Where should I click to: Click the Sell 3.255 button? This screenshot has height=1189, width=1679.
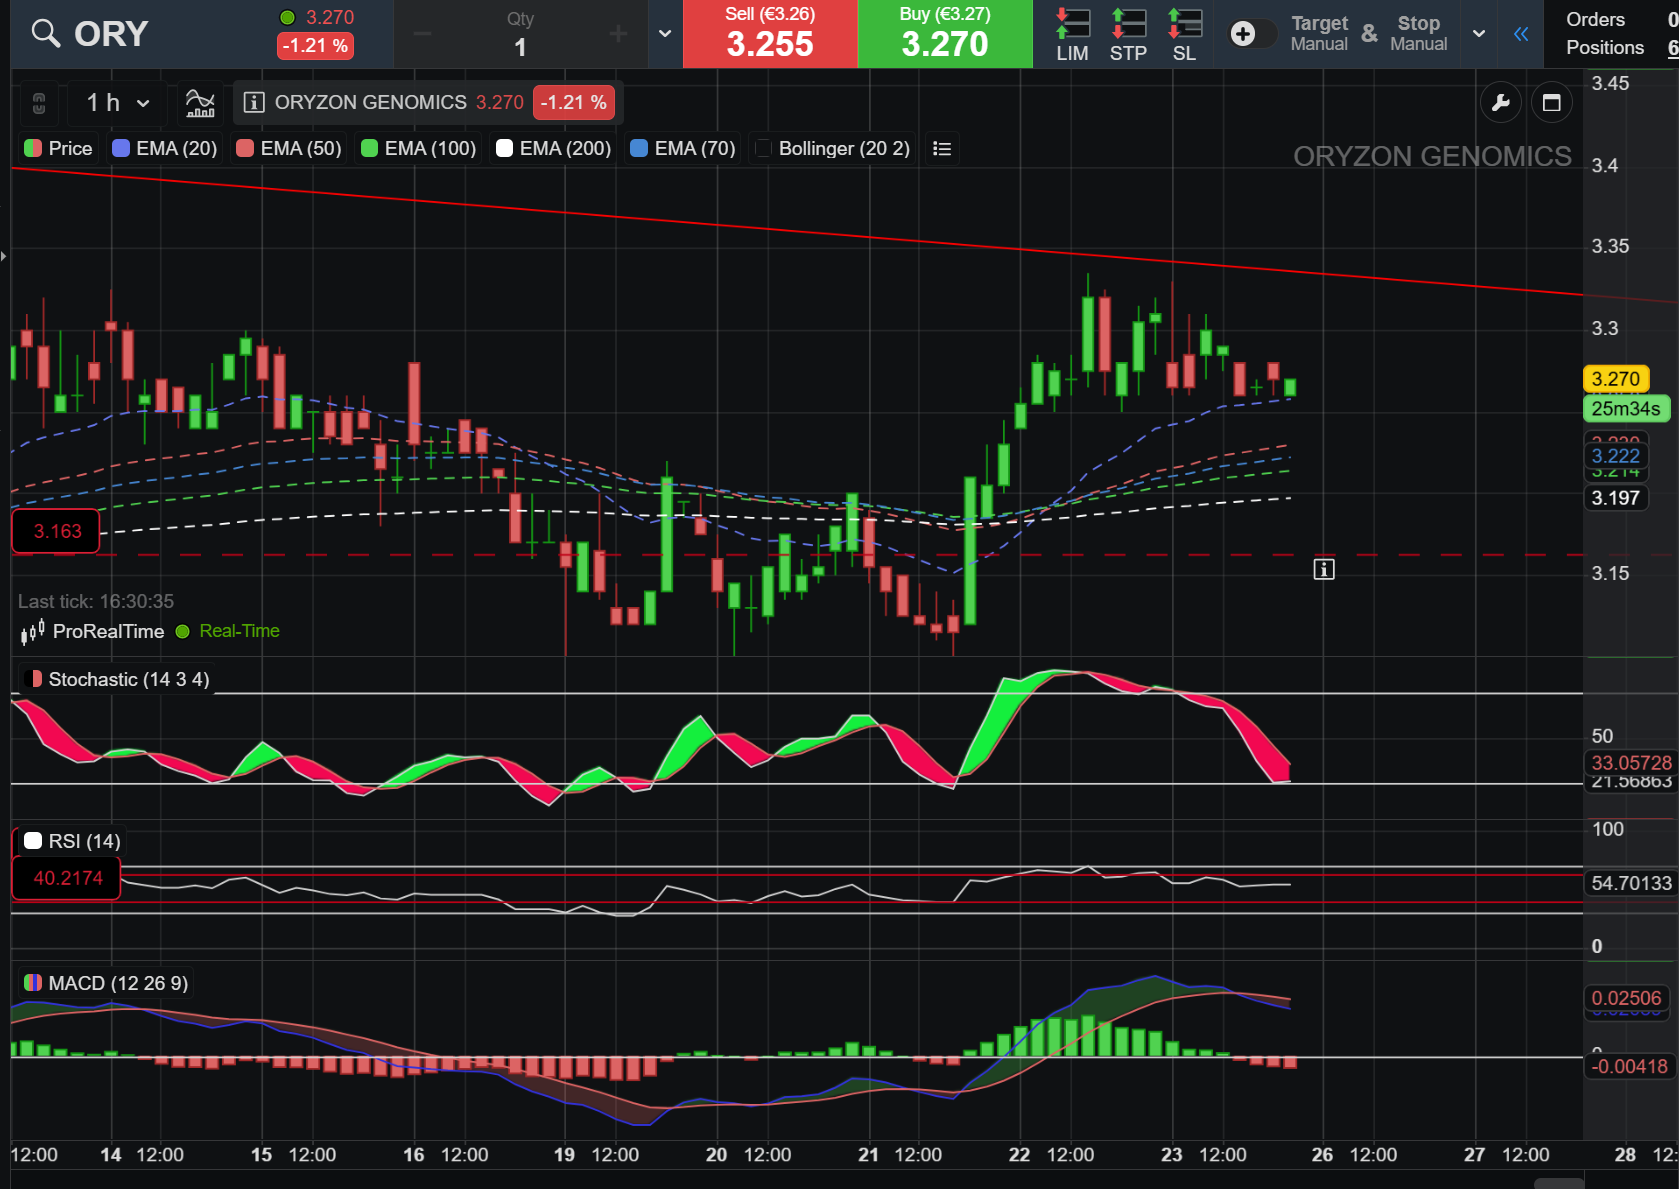[770, 34]
